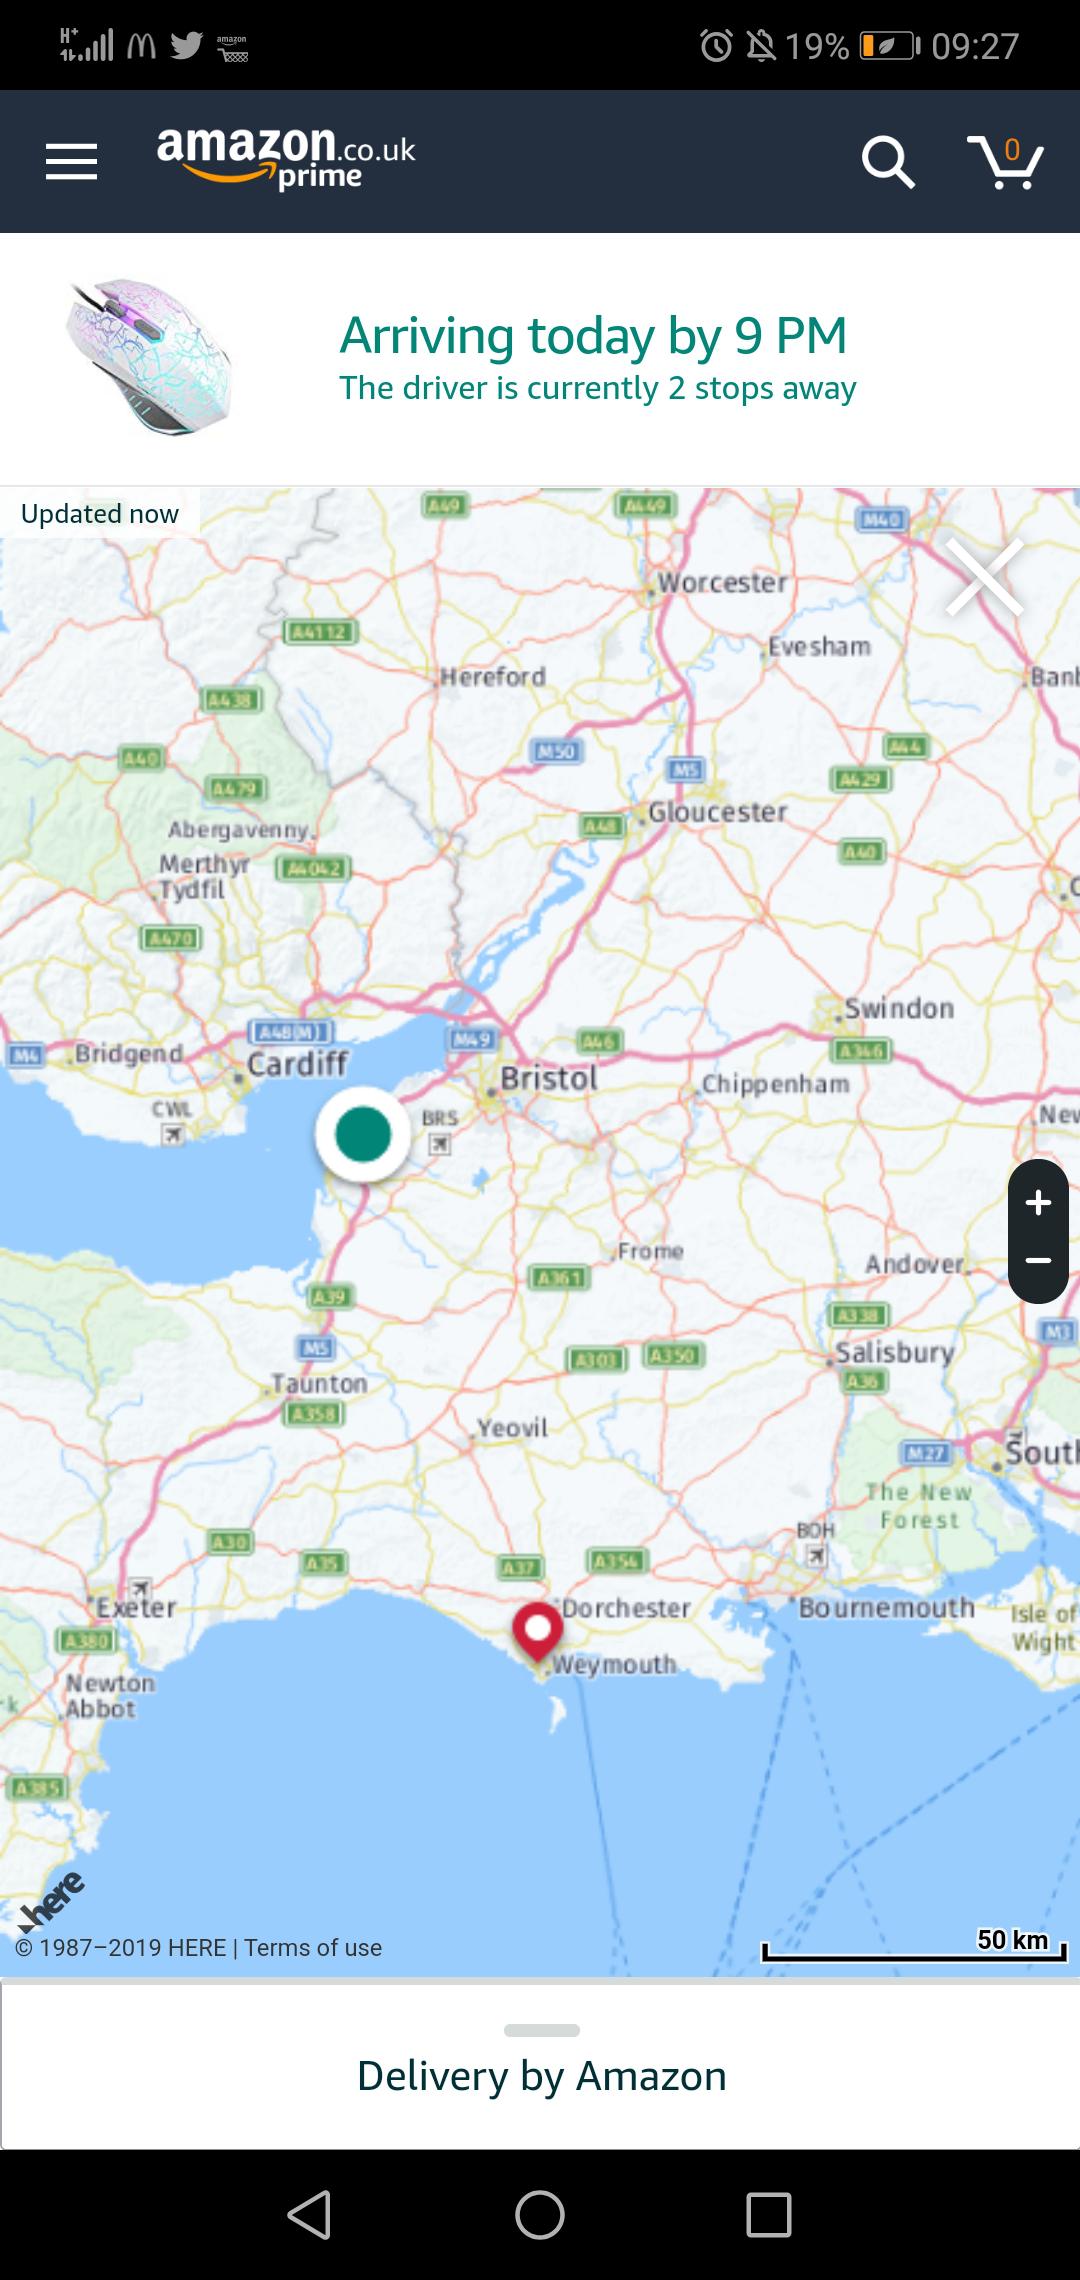Tap the Android recent apps button
This screenshot has height=2280, width=1080.
[769, 2214]
